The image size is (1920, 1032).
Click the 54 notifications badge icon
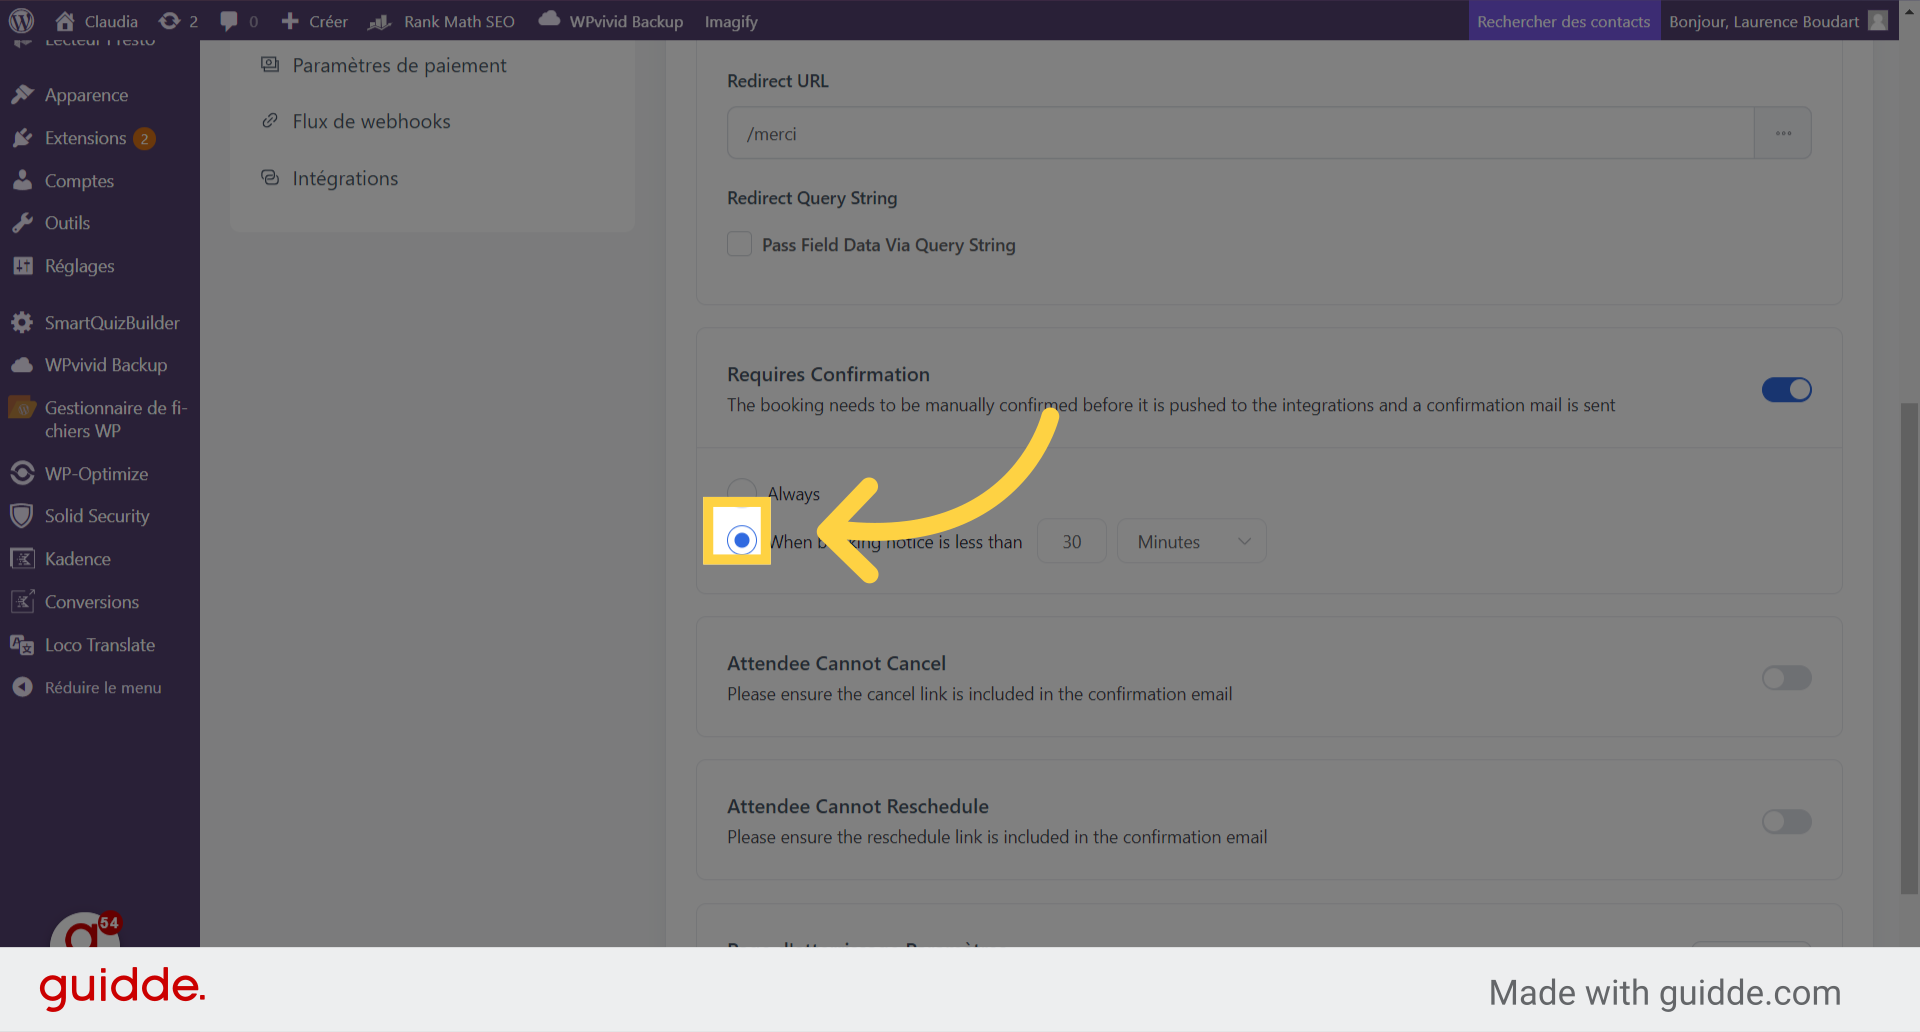coord(109,923)
